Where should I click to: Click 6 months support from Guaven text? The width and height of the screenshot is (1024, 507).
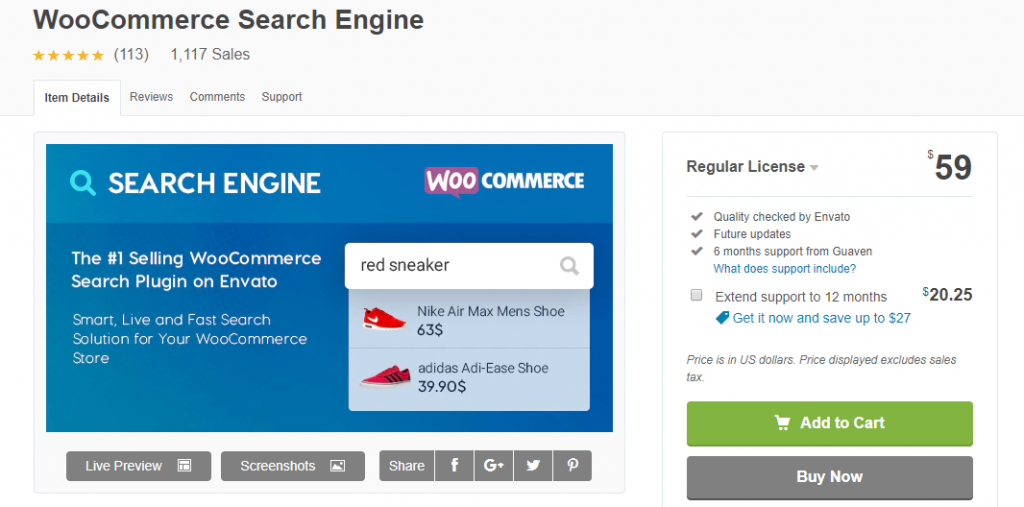(792, 251)
